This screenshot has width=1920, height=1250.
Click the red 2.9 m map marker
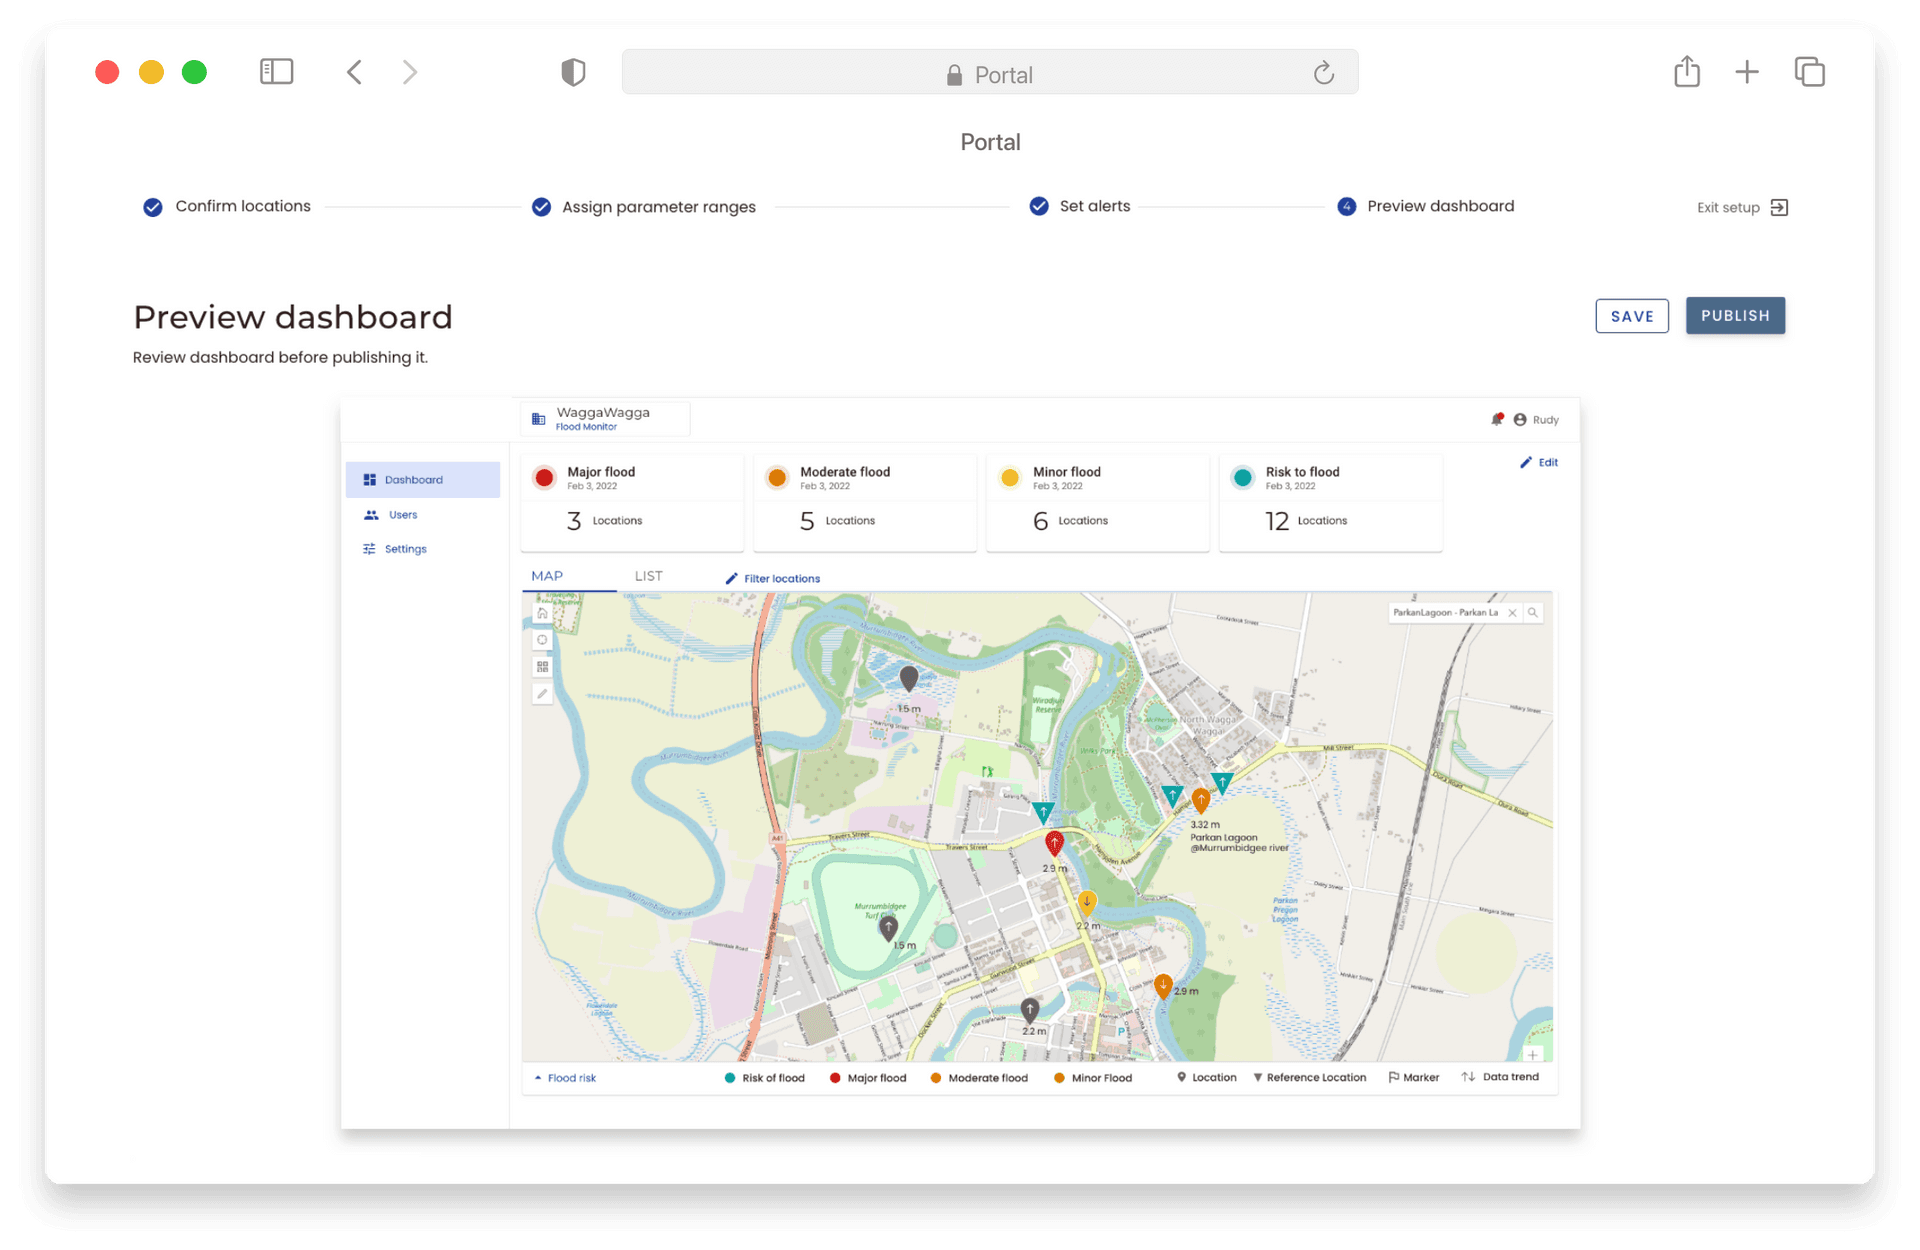pos(1054,843)
